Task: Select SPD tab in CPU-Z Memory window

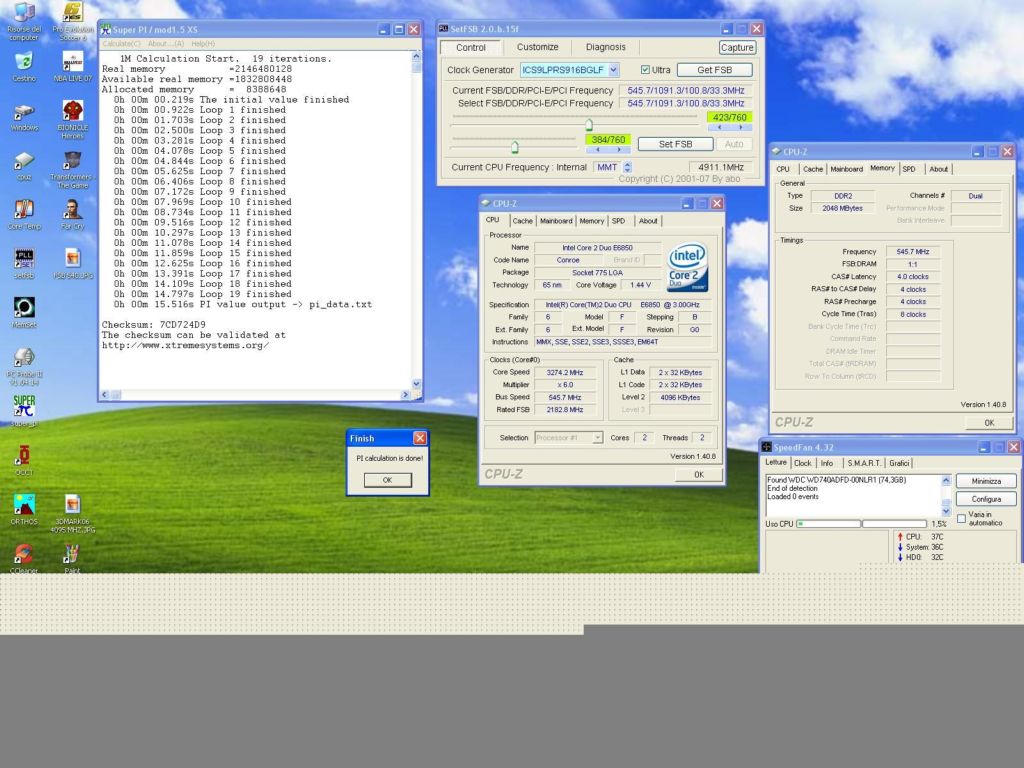Action: pos(908,168)
